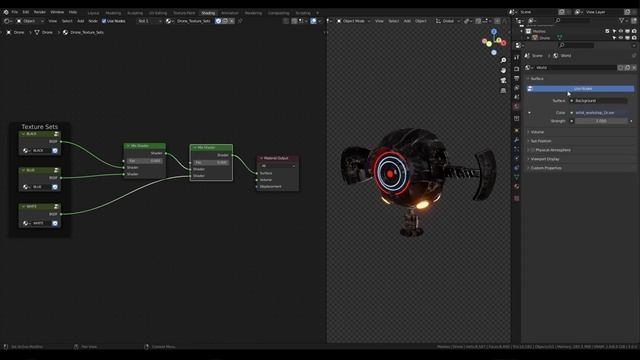The image size is (640, 360).
Task: Open the Output properties tab
Action: (x=517, y=78)
